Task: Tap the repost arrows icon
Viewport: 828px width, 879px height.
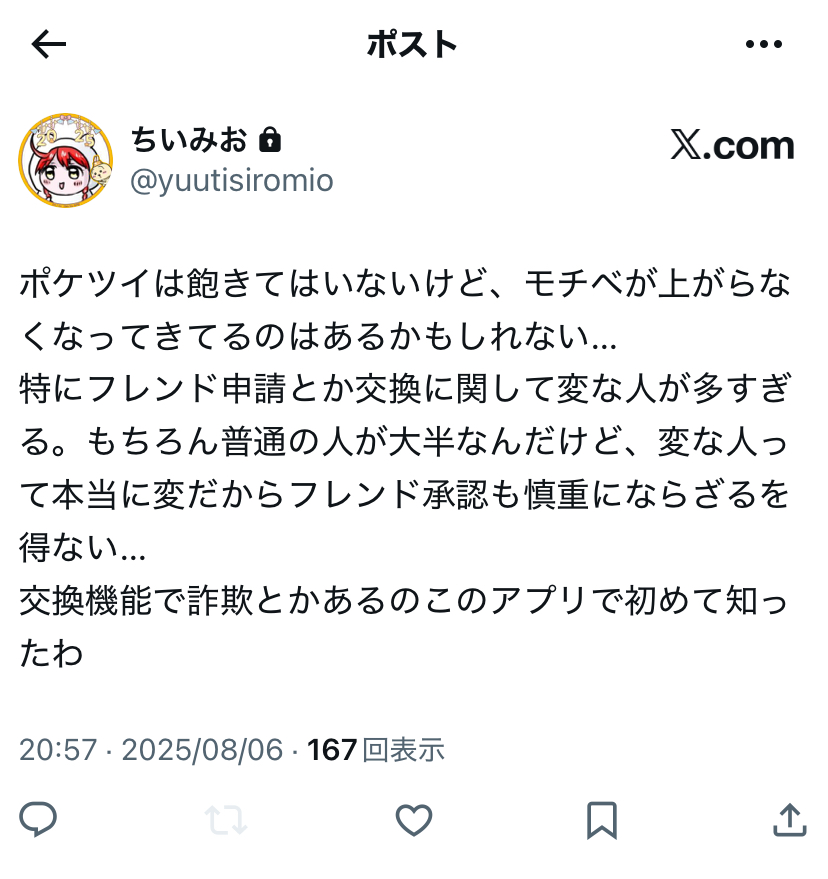Action: [226, 820]
